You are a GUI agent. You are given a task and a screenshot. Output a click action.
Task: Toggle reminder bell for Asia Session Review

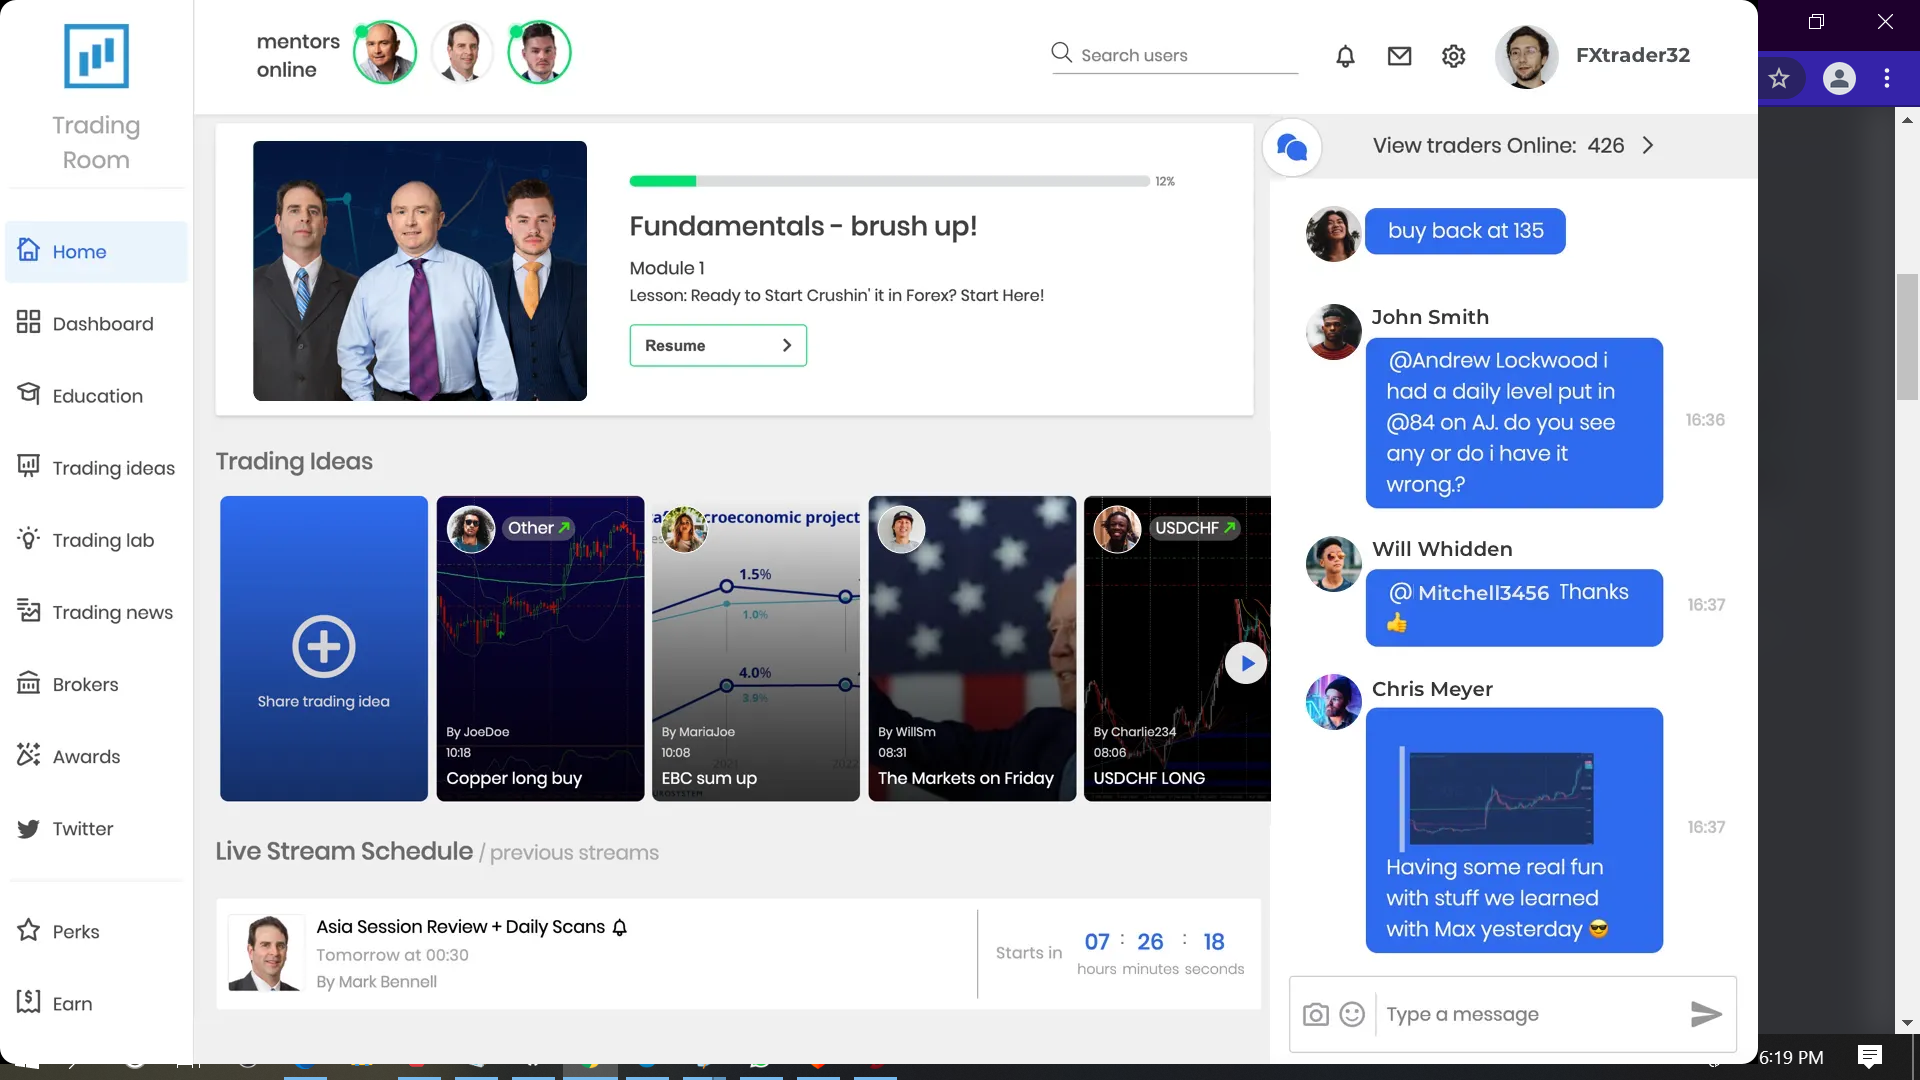coord(620,927)
